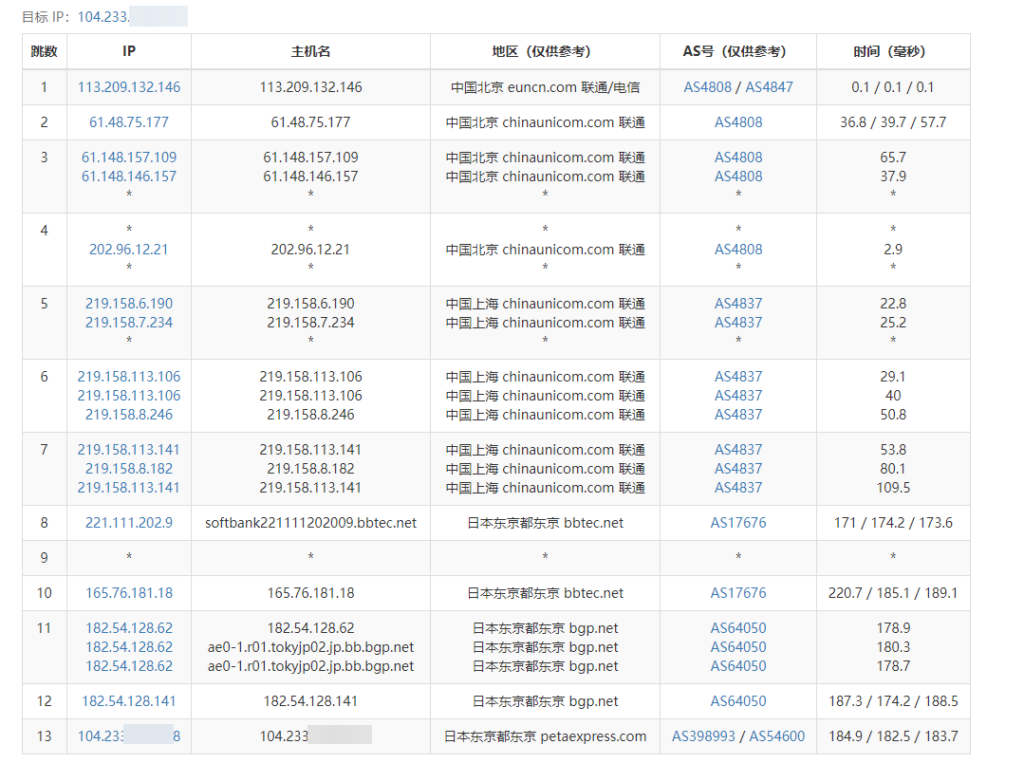This screenshot has width=1024, height=763.
Task: Open AS4847 link in hop 1
Action: (x=769, y=87)
